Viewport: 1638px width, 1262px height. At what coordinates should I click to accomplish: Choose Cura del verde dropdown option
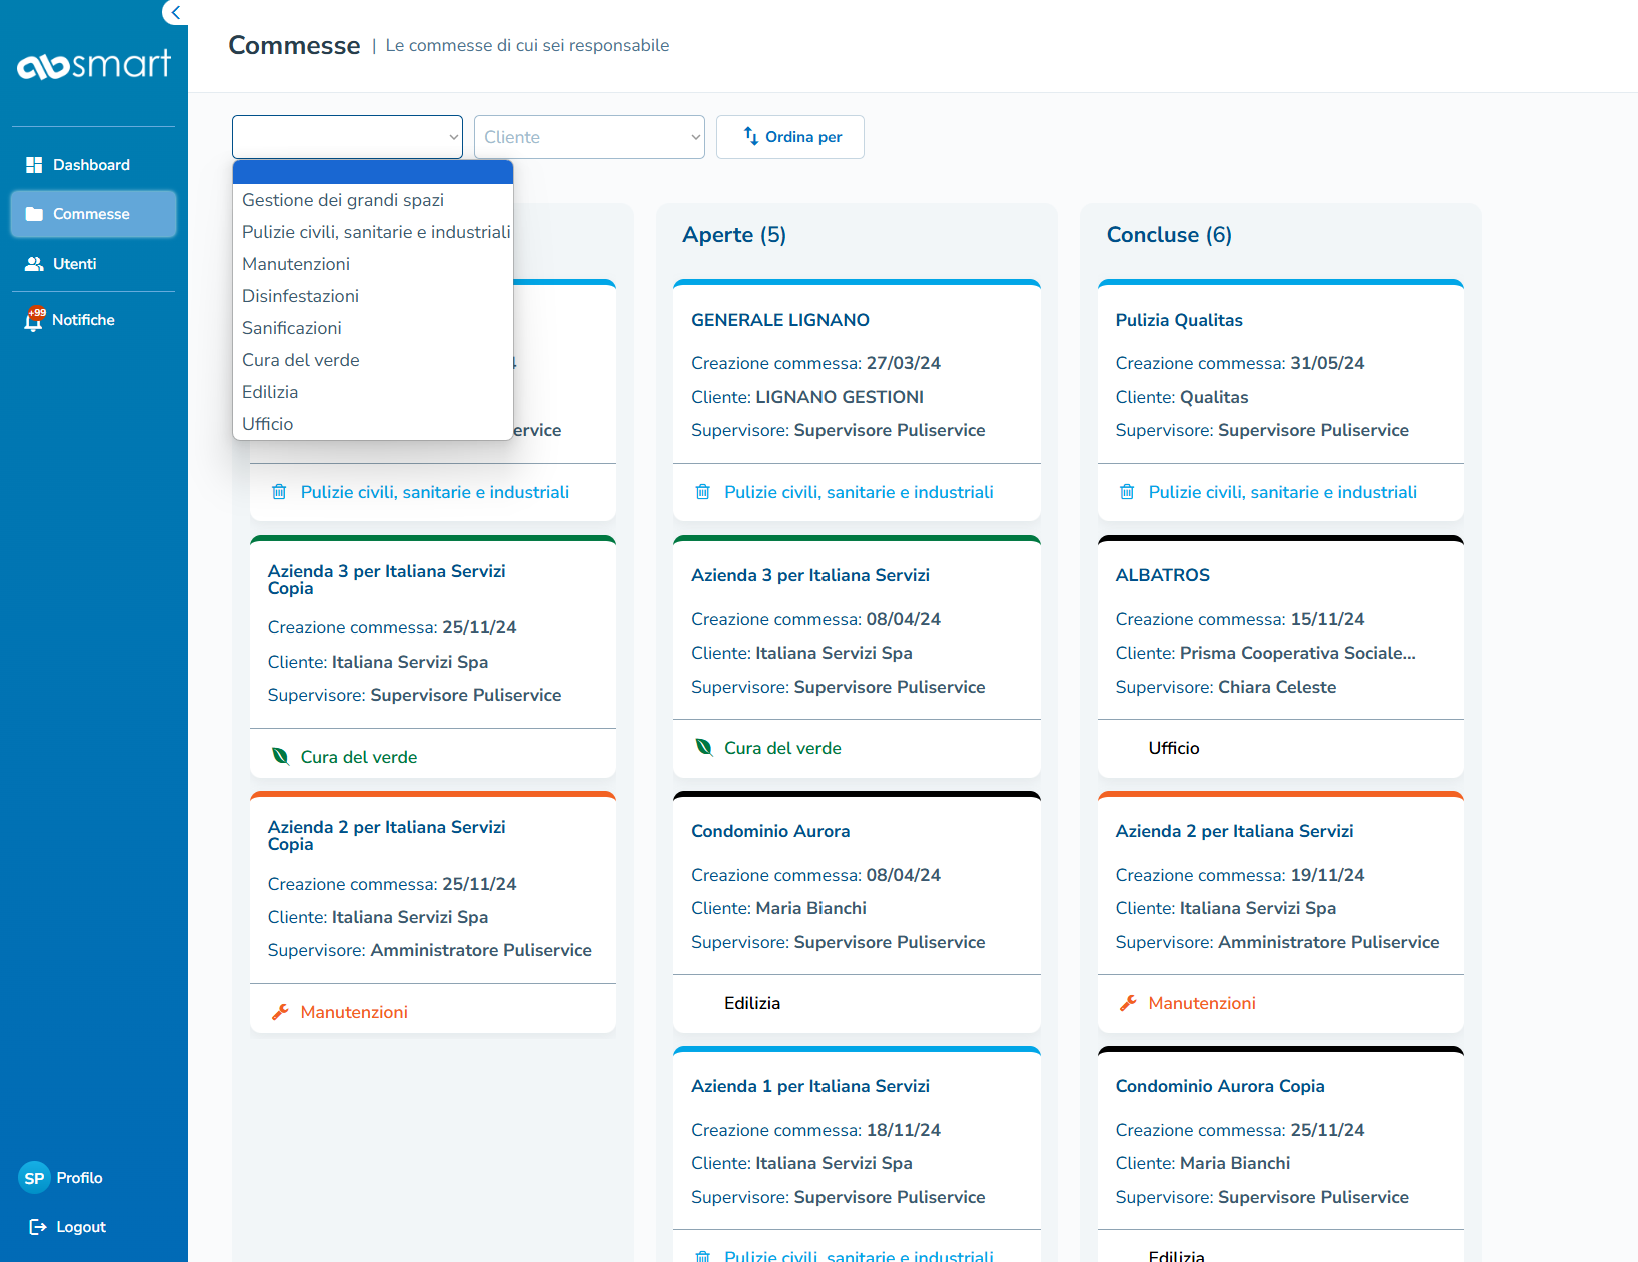(x=373, y=360)
